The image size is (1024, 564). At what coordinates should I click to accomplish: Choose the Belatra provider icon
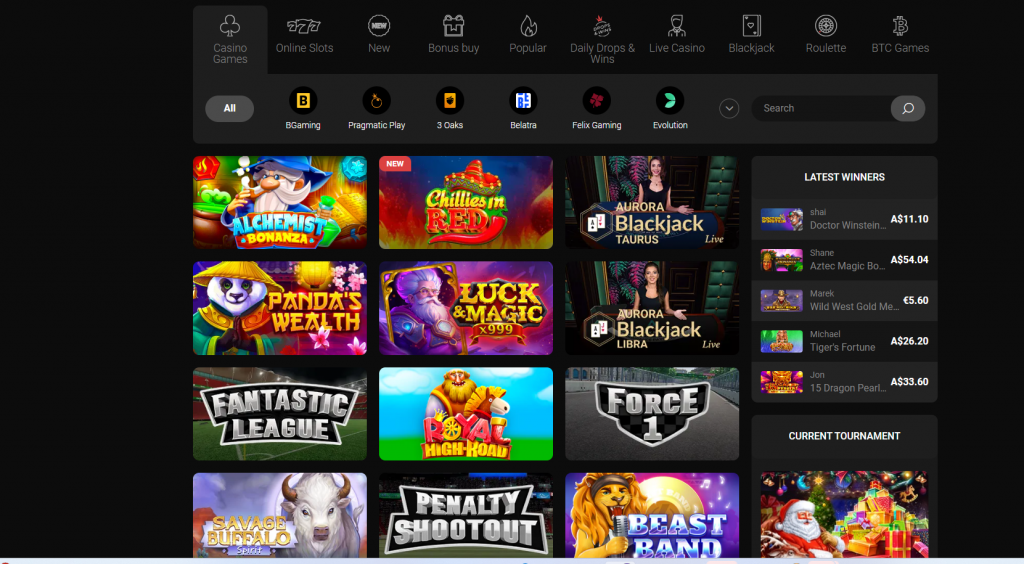point(523,101)
